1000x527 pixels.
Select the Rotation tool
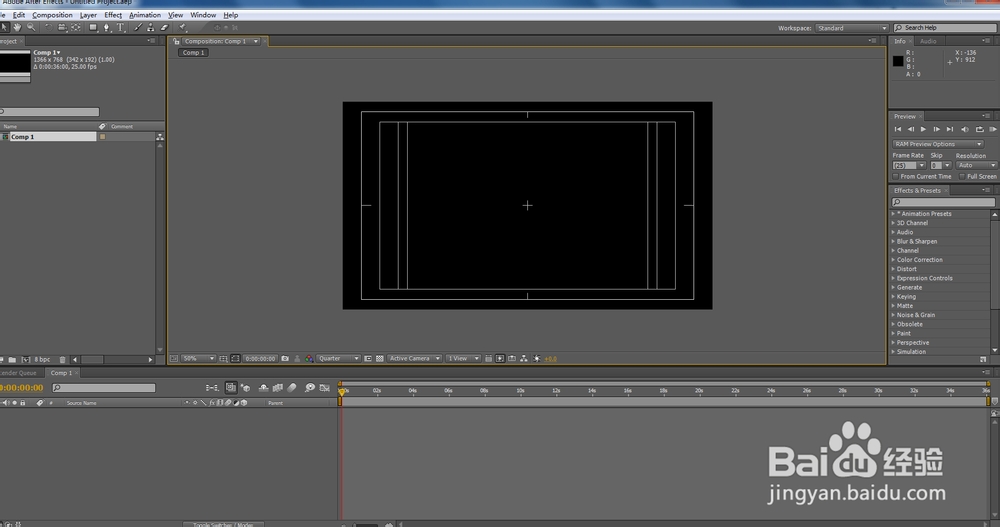pyautogui.click(x=48, y=27)
